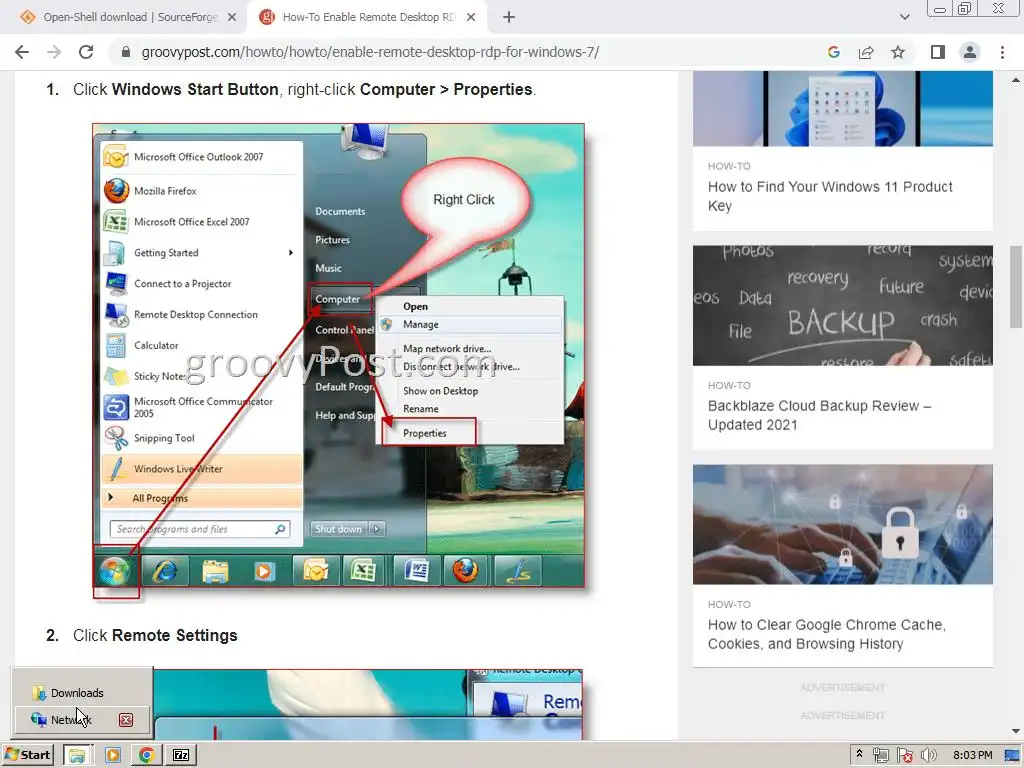Click the padlock site info icon

coord(126,52)
